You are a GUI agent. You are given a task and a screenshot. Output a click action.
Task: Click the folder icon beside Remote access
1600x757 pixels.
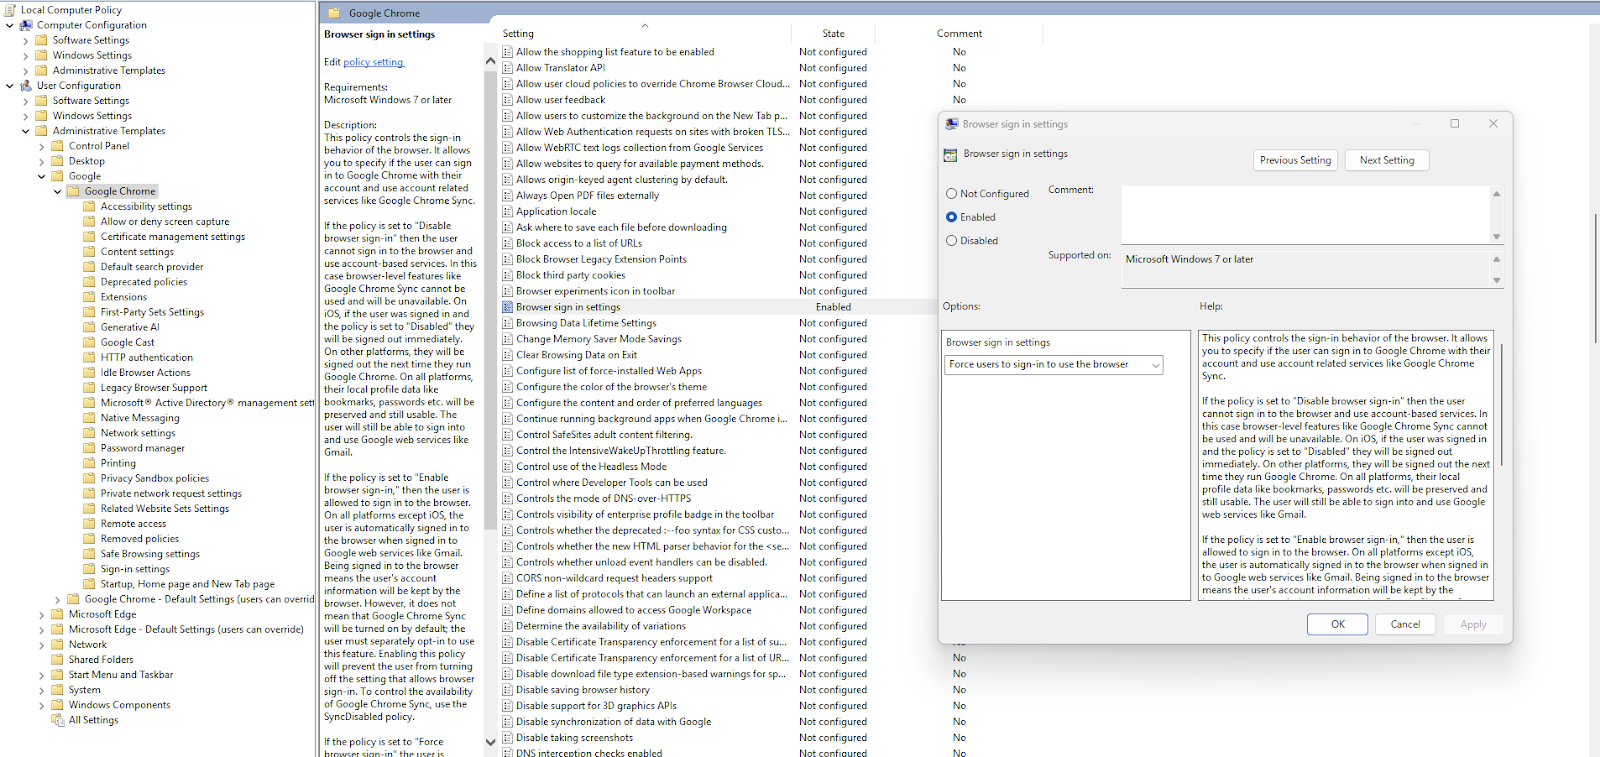[x=90, y=523]
